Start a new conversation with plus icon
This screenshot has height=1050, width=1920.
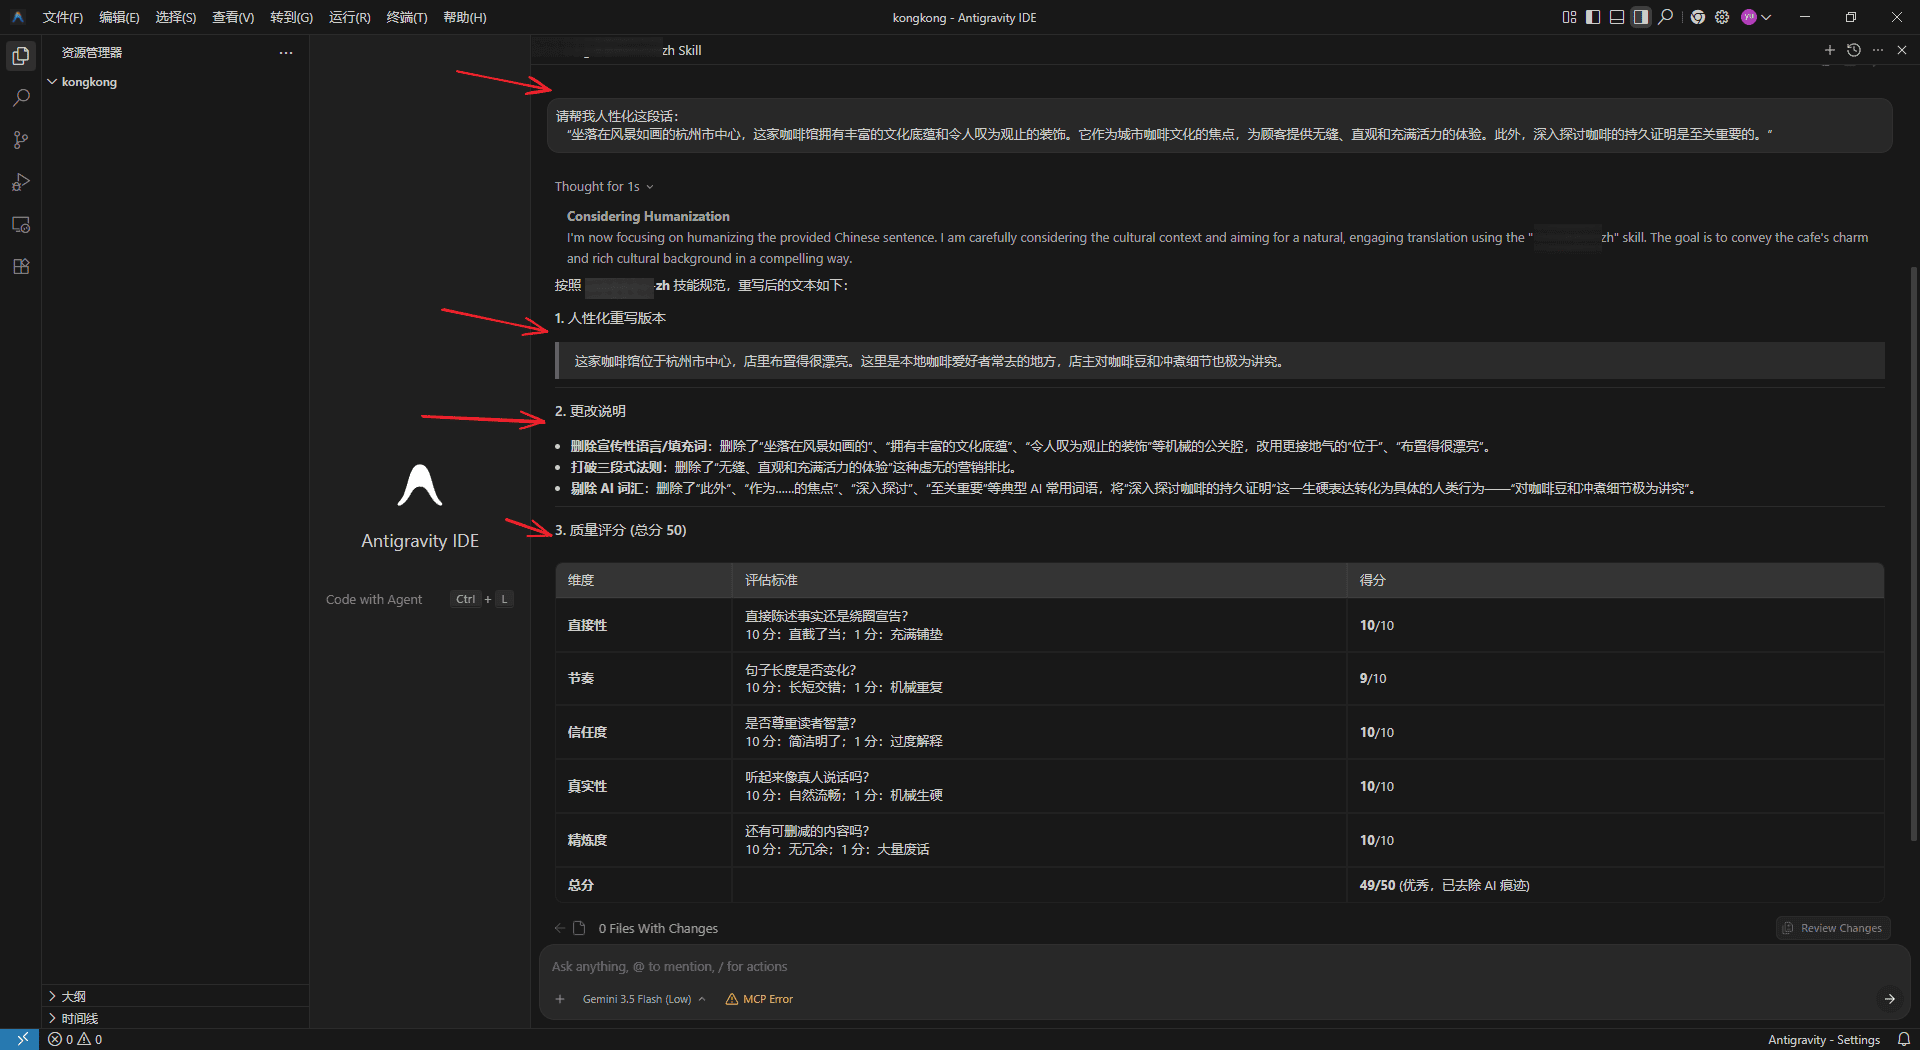[x=1830, y=50]
